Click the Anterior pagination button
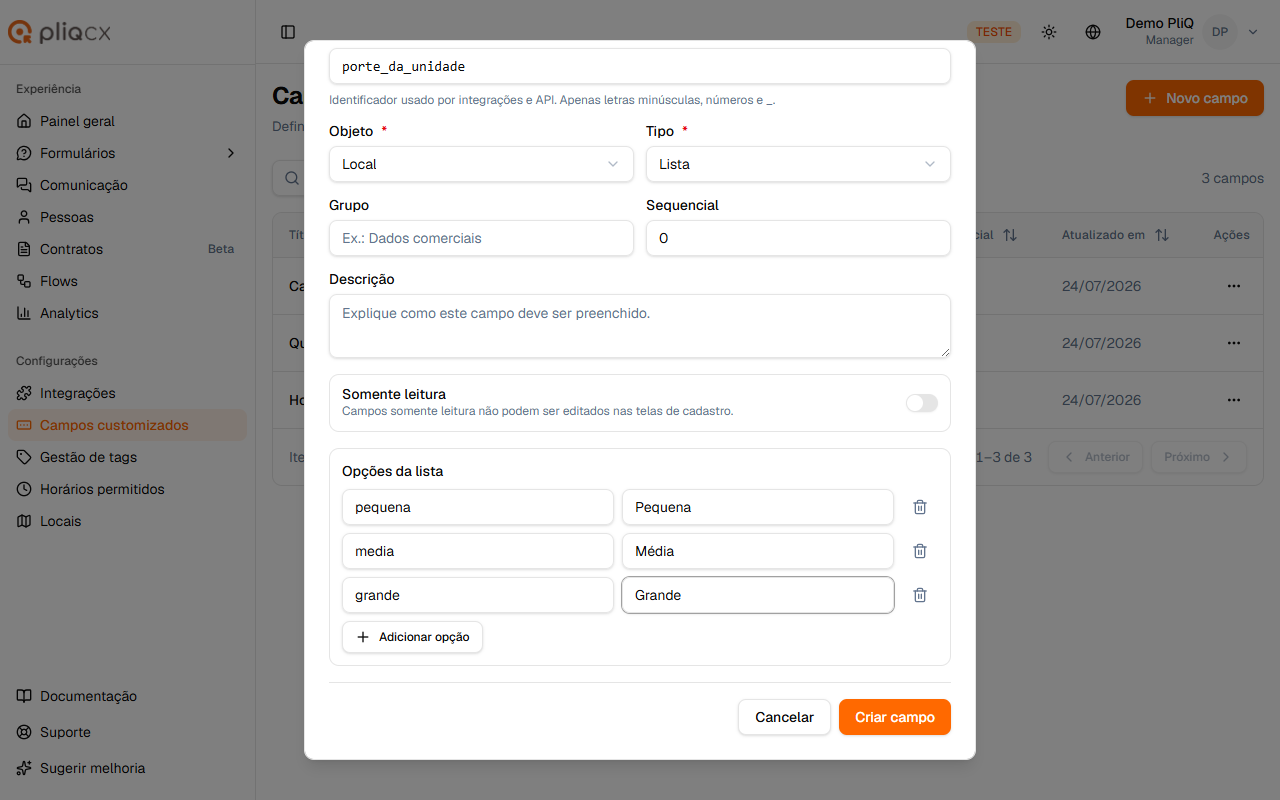 (1095, 457)
